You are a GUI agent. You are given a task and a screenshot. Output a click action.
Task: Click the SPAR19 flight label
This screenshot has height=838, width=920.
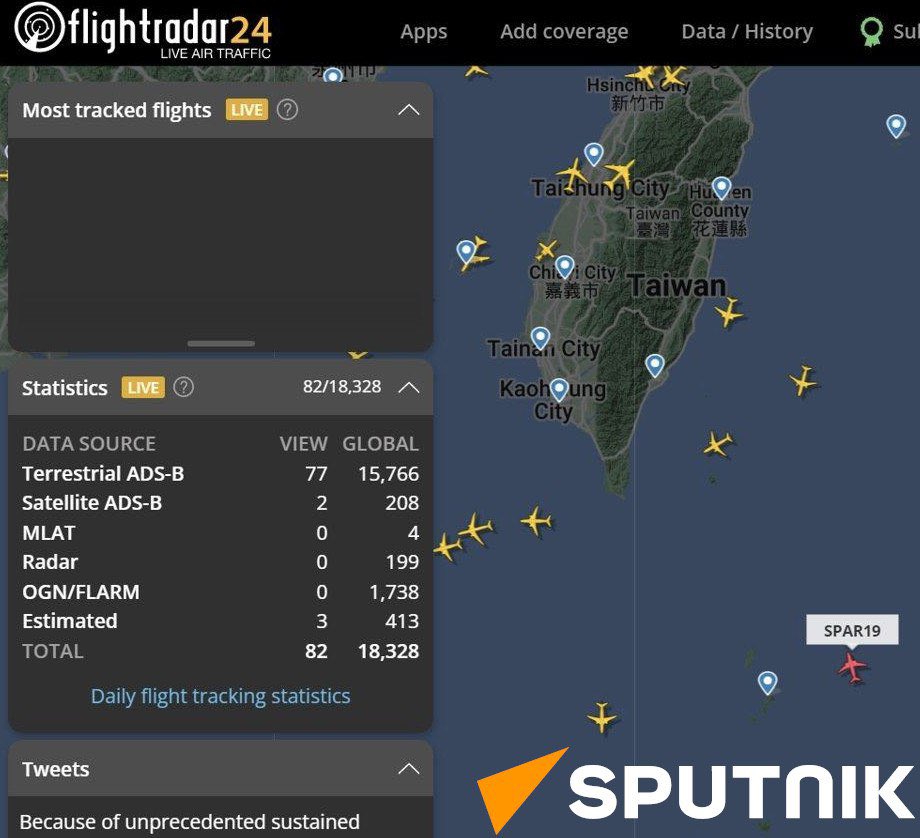click(x=852, y=630)
